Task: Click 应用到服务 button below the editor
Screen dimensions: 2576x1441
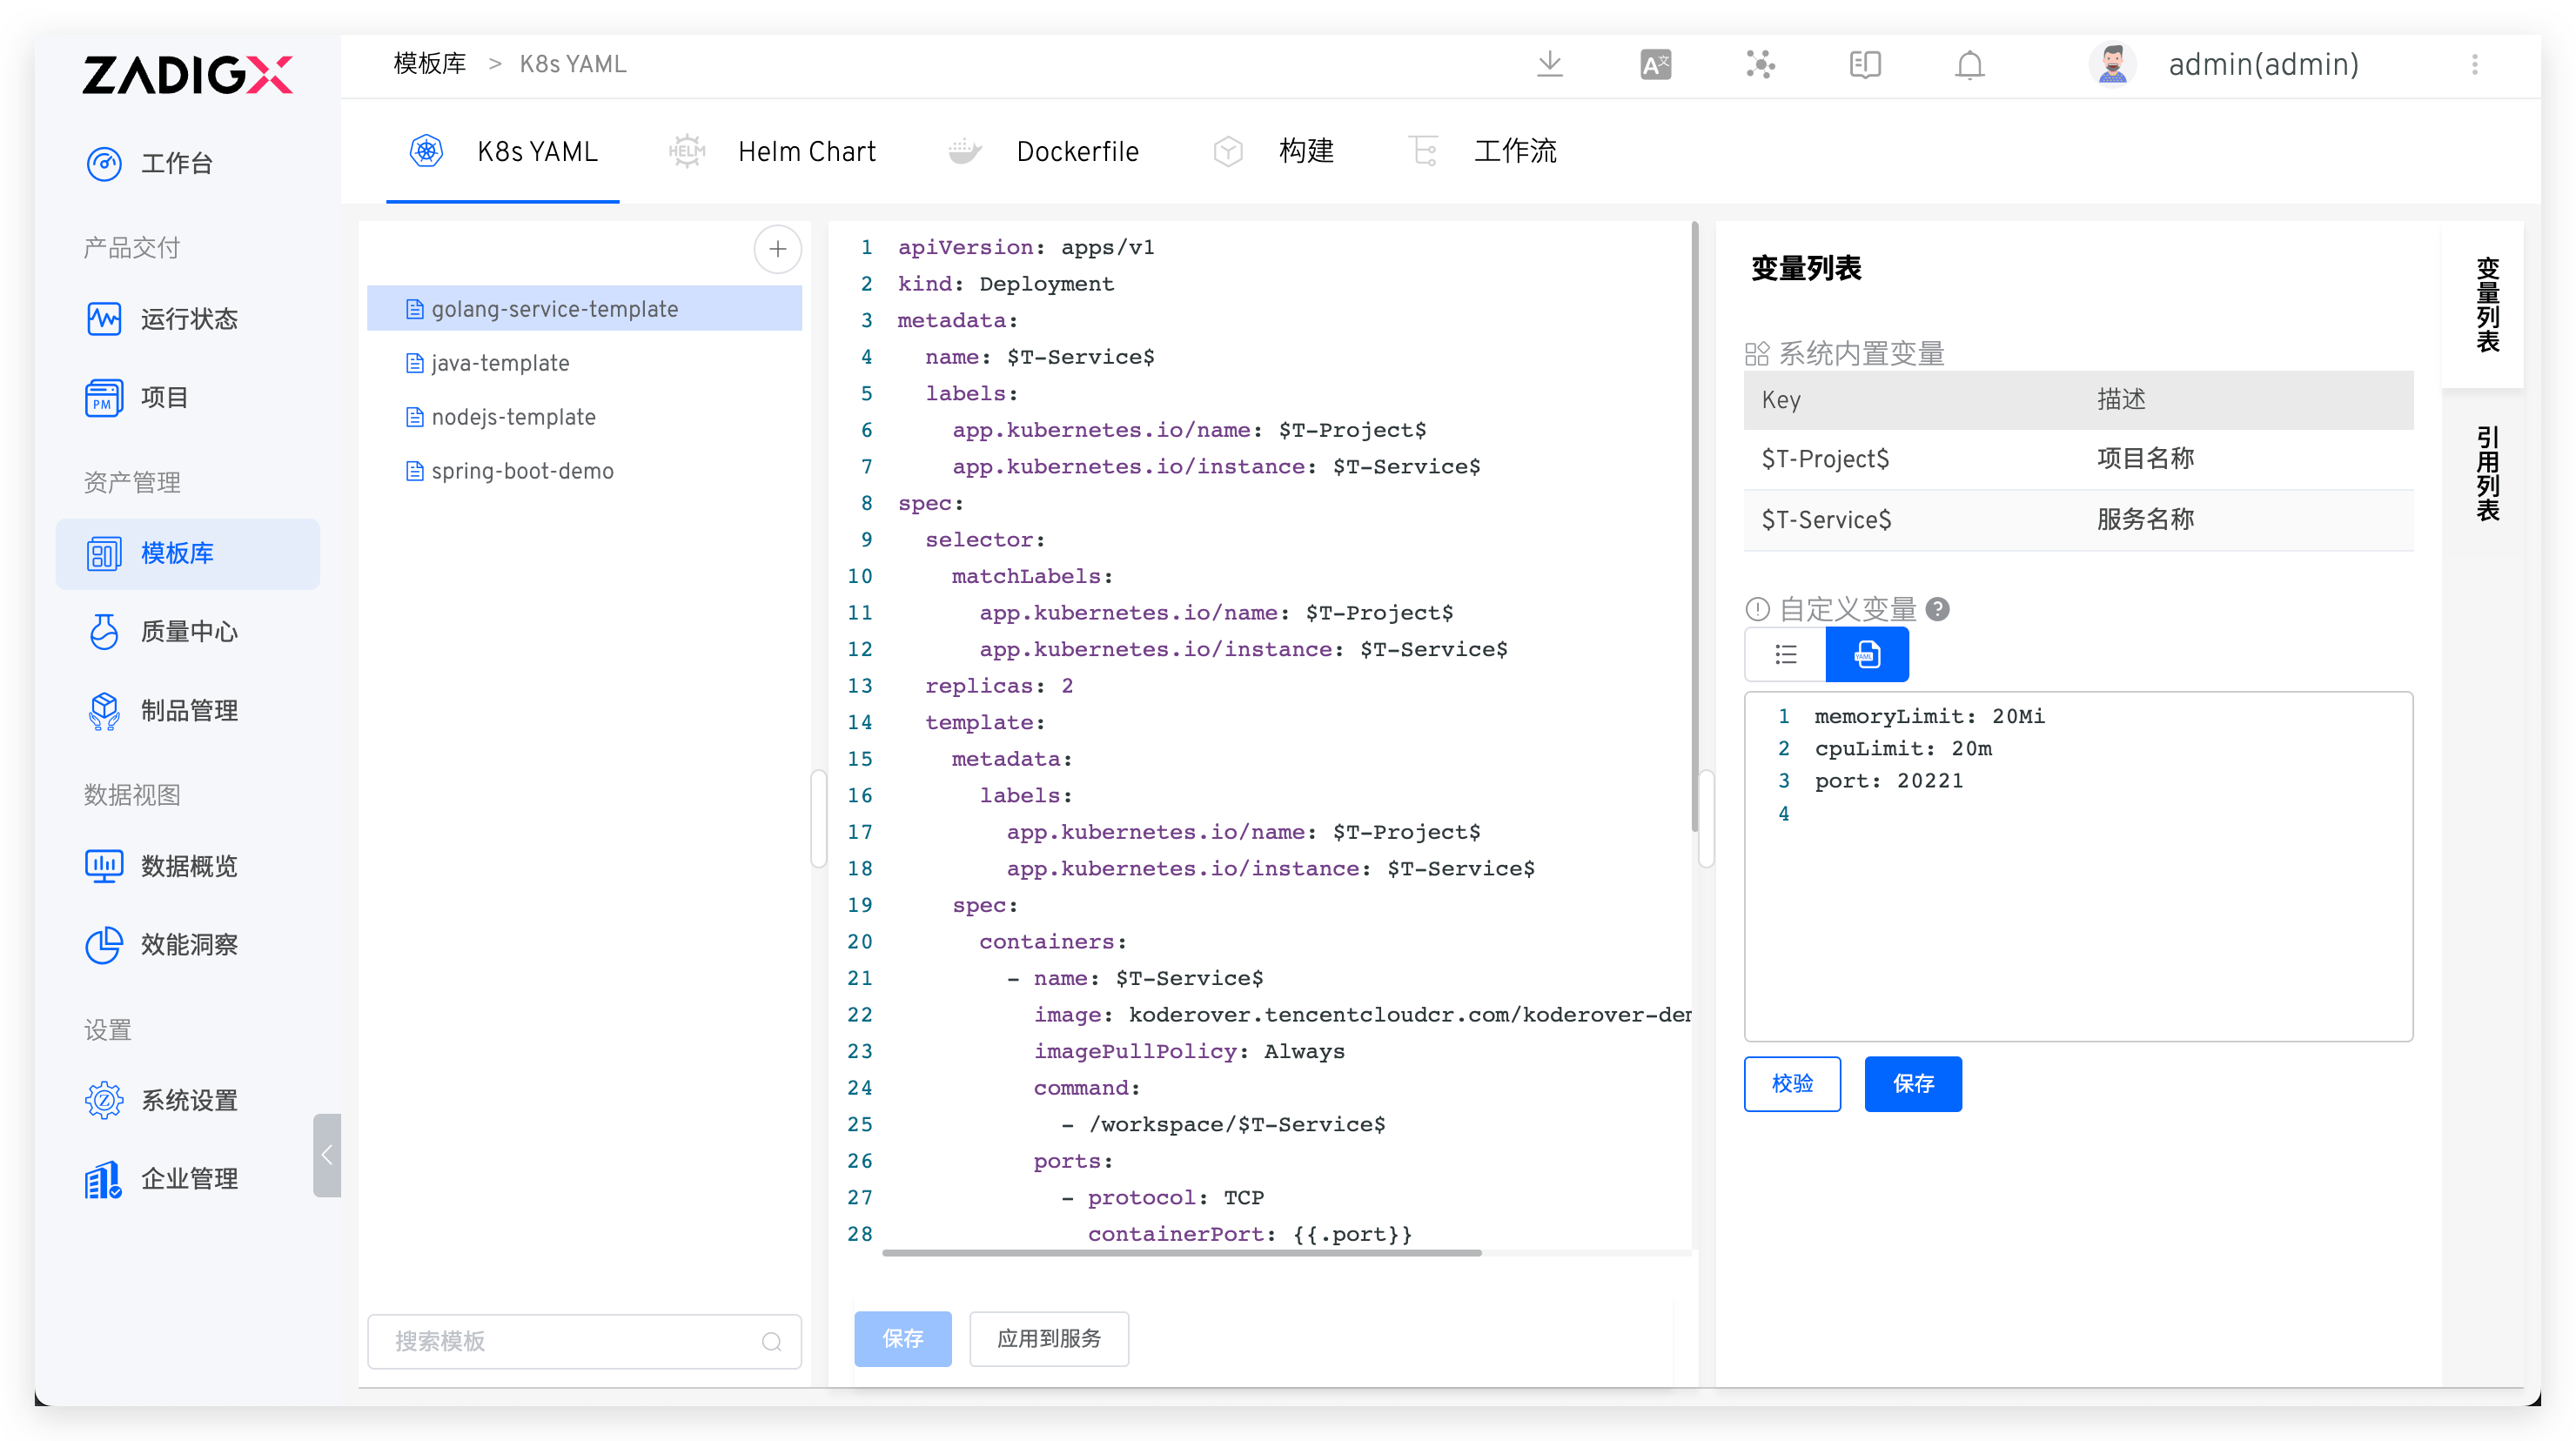Action: pos(1048,1338)
